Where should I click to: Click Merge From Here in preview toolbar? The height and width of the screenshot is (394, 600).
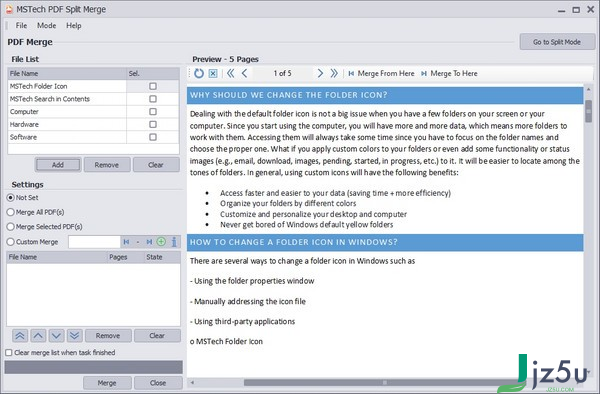[381, 73]
